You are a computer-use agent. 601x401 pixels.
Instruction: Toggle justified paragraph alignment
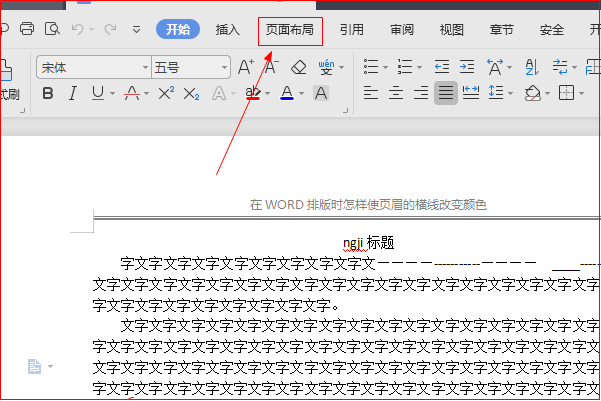446,93
